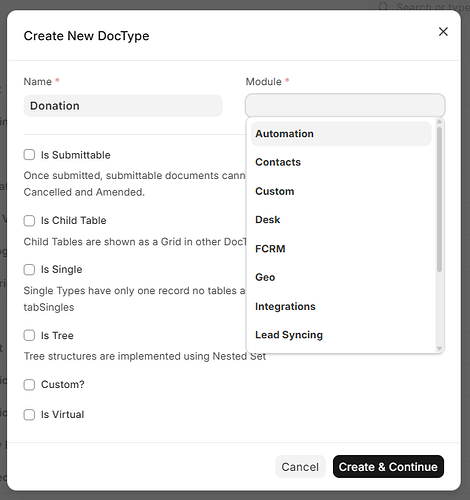Image resolution: width=470 pixels, height=500 pixels.
Task: Select Desk from the module list
Action: [341, 220]
